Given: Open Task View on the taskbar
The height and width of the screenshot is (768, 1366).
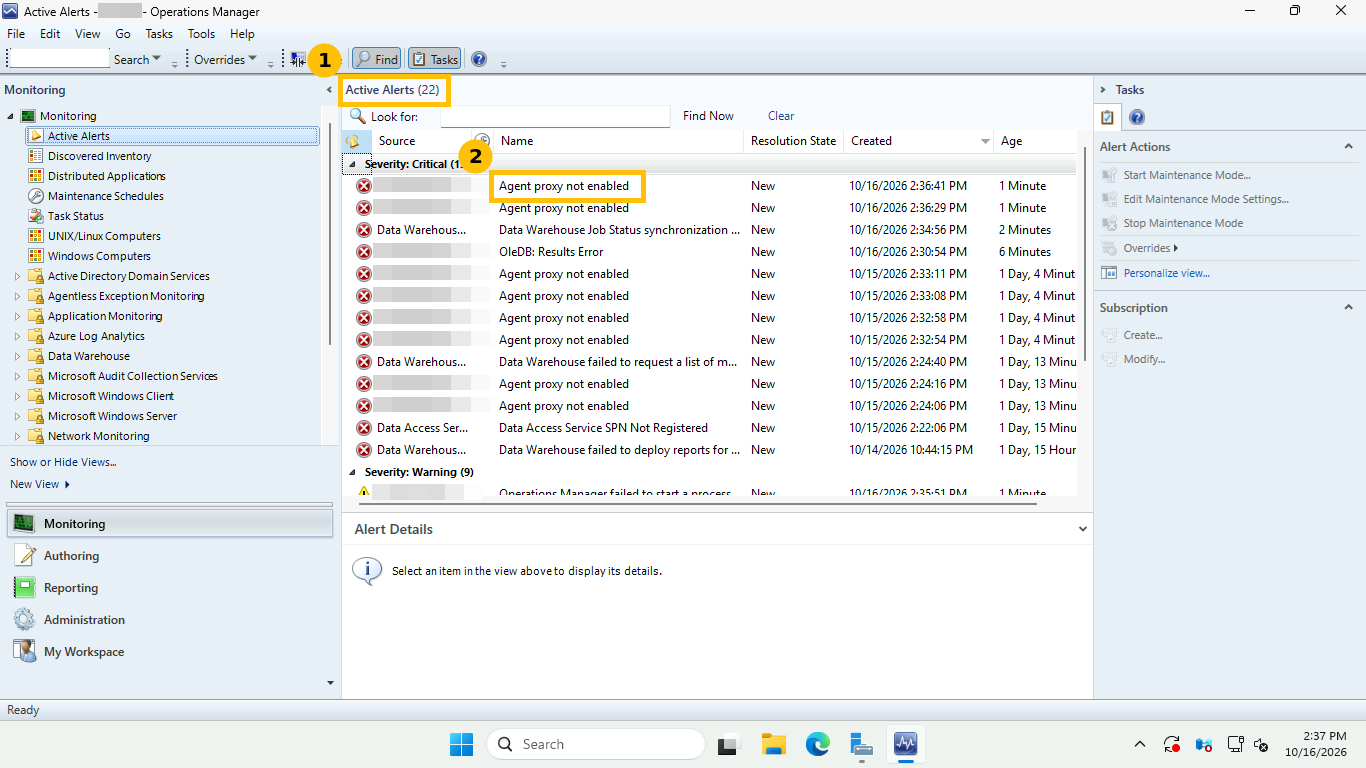Looking at the screenshot, I should tap(728, 744).
